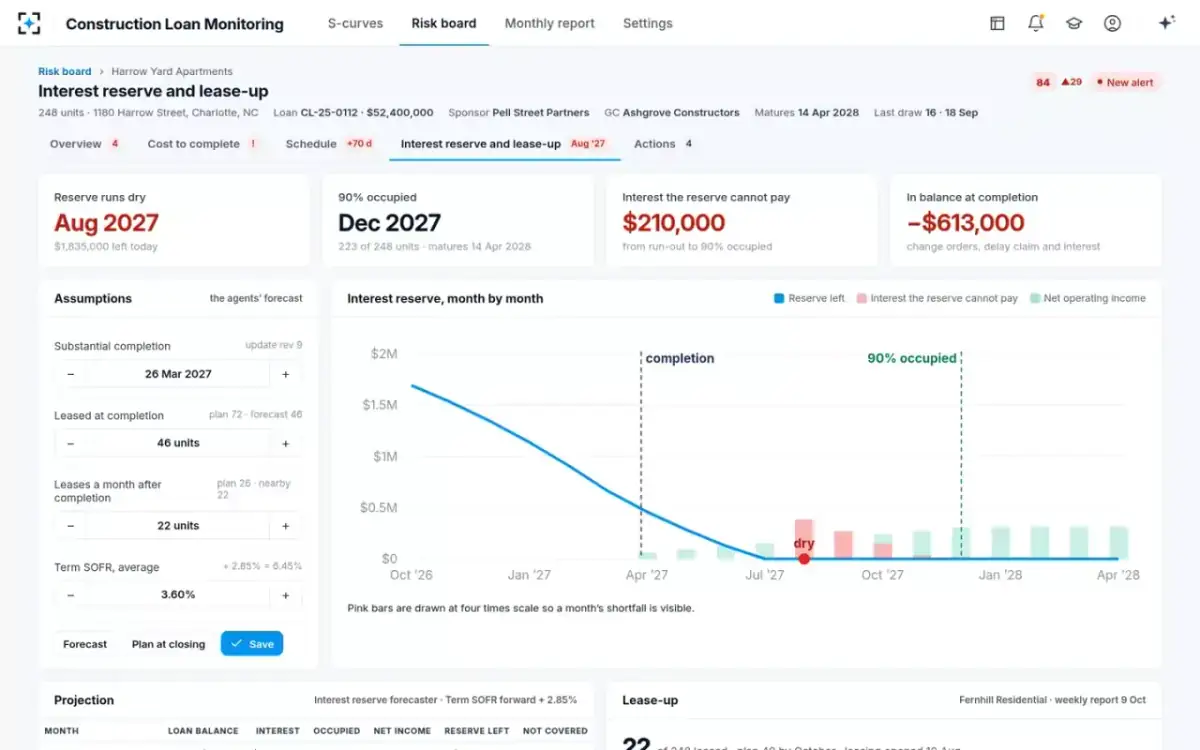The height and width of the screenshot is (750, 1200).
Task: Click the 22 units field
Action: [178, 526]
